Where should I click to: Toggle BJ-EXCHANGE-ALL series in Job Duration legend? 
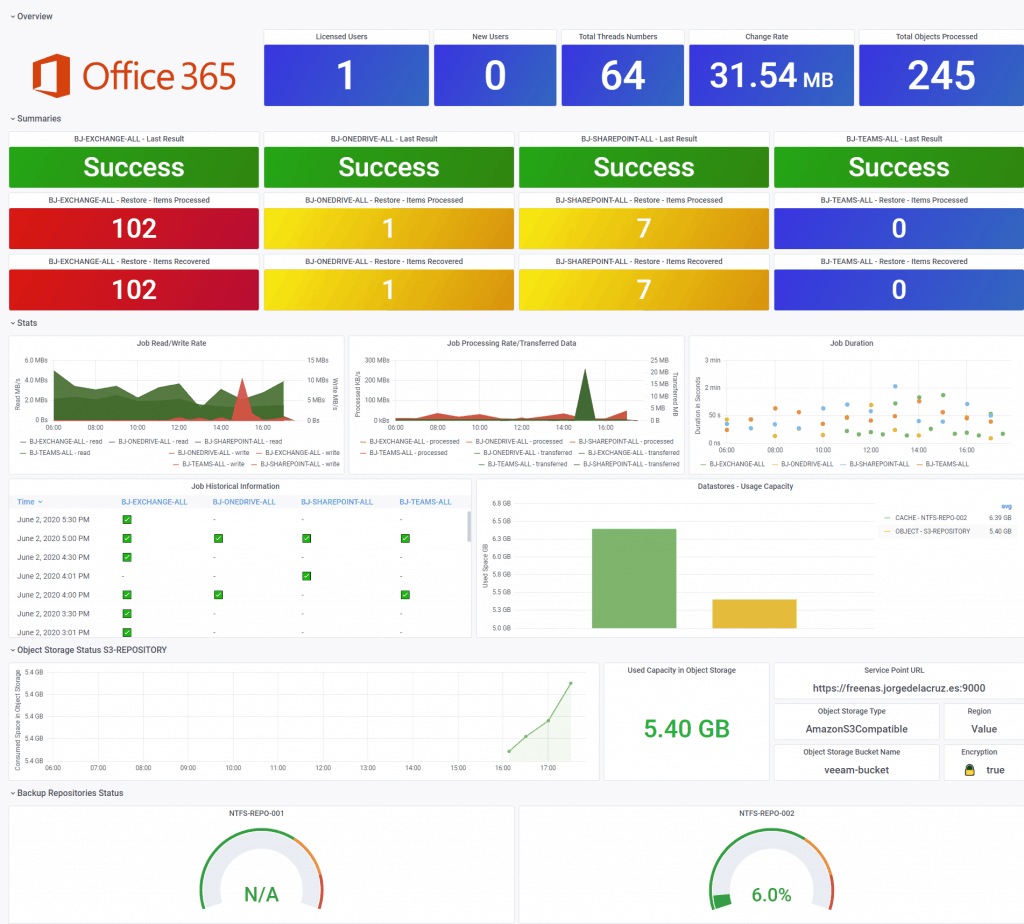737,464
